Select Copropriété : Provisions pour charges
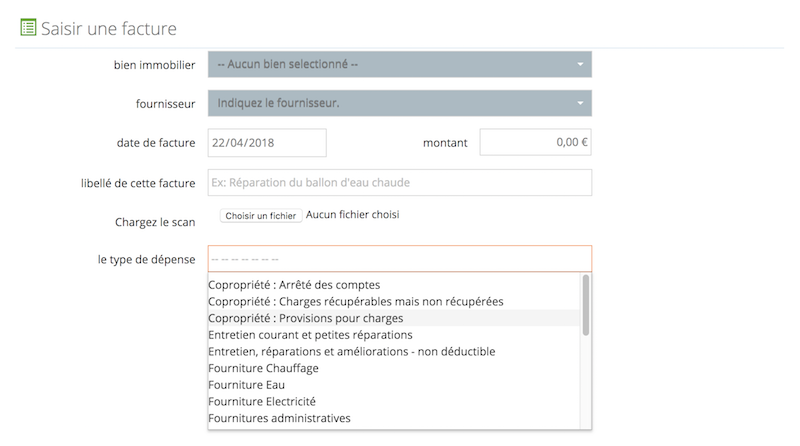Viewport: 800px width, 446px height. click(393, 318)
